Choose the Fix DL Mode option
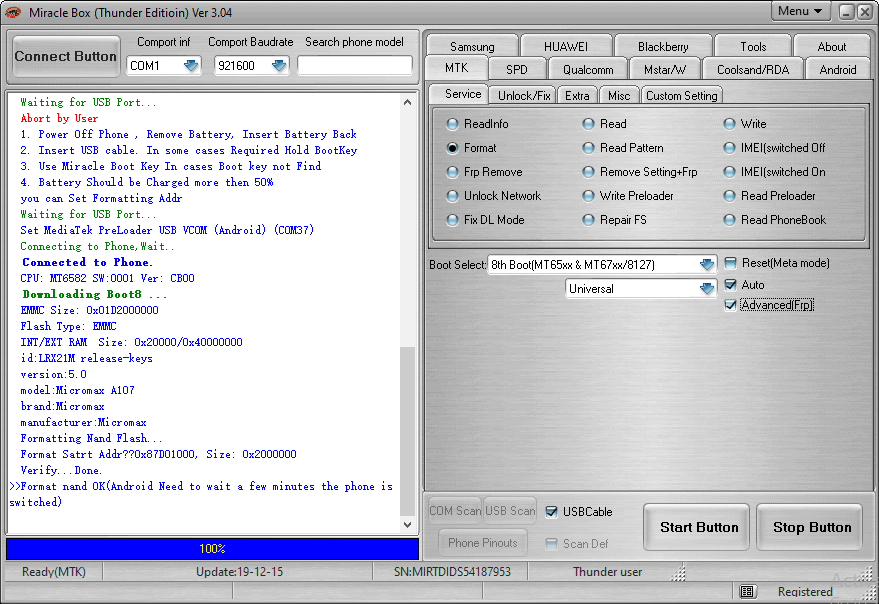Viewport: 879px width, 604px height. point(454,220)
